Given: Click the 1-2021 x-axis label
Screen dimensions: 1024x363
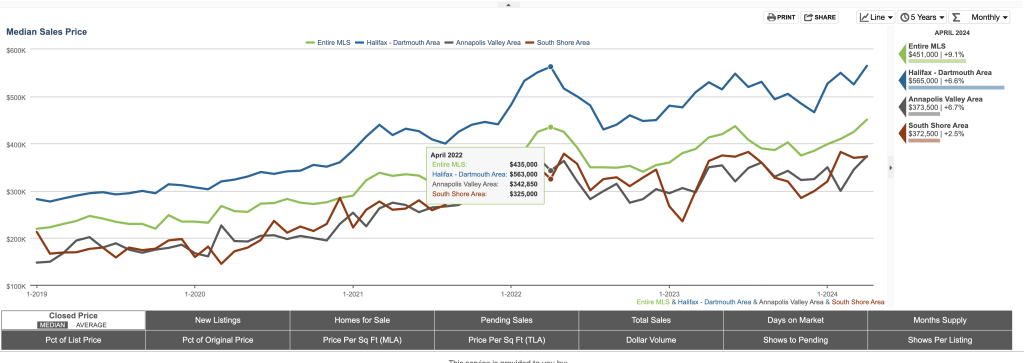Looking at the screenshot, I should pos(353,294).
